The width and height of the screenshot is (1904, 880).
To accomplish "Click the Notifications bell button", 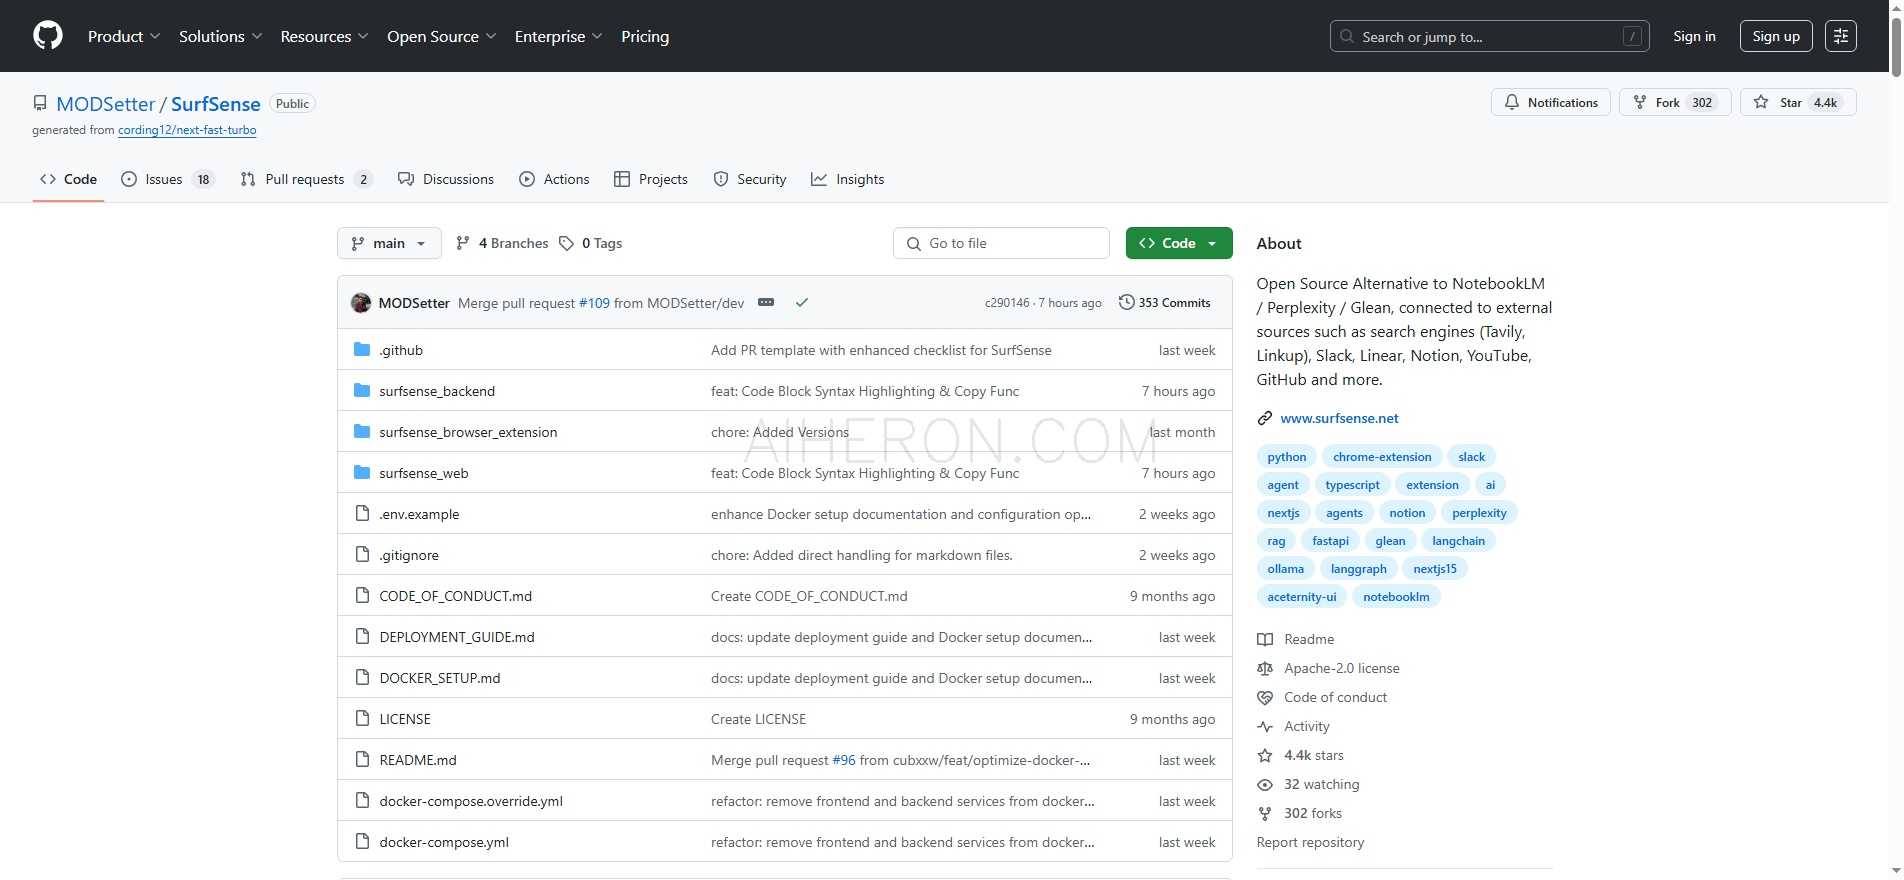I will click(x=1551, y=102).
